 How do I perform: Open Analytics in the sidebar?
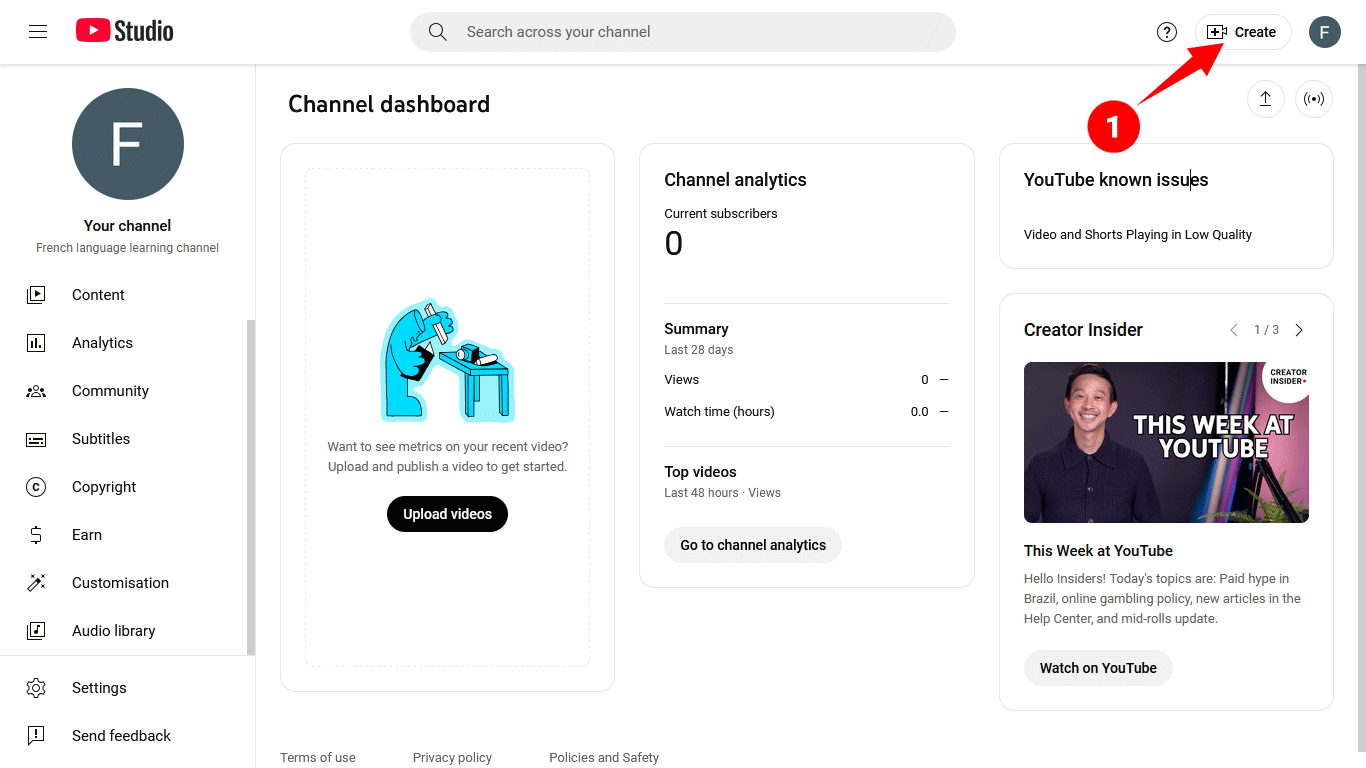pos(102,343)
